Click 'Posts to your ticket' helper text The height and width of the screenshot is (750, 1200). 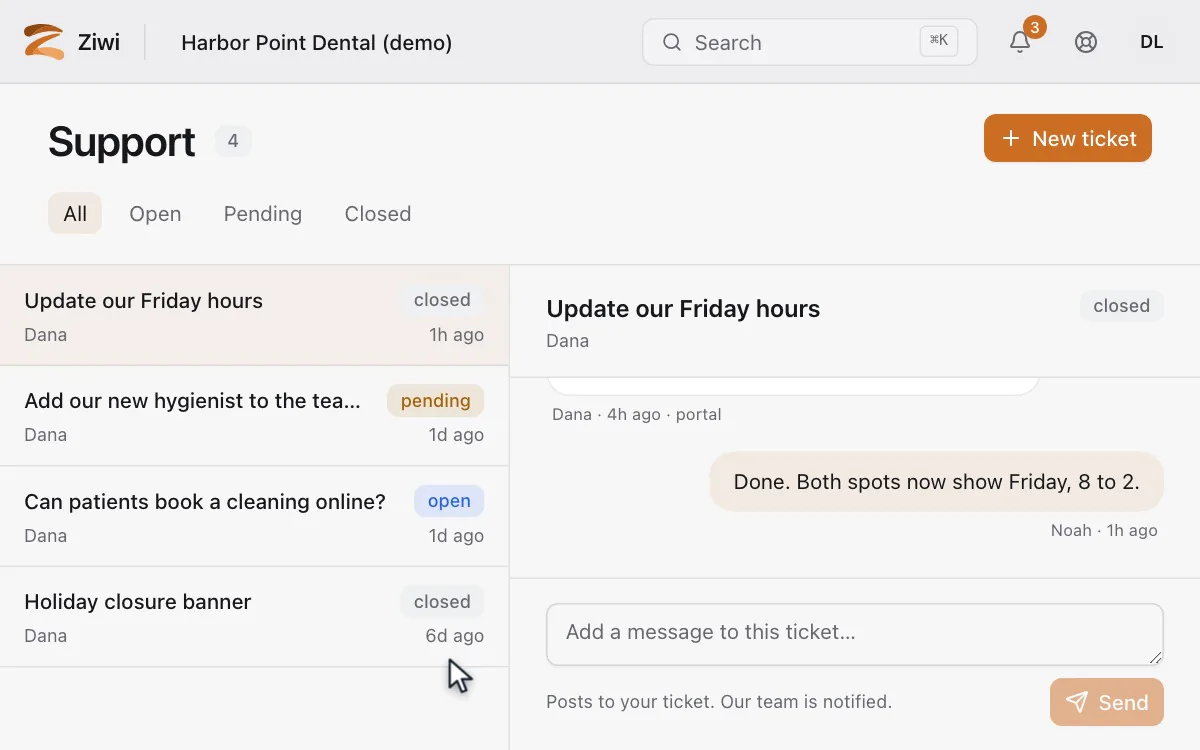[719, 702]
